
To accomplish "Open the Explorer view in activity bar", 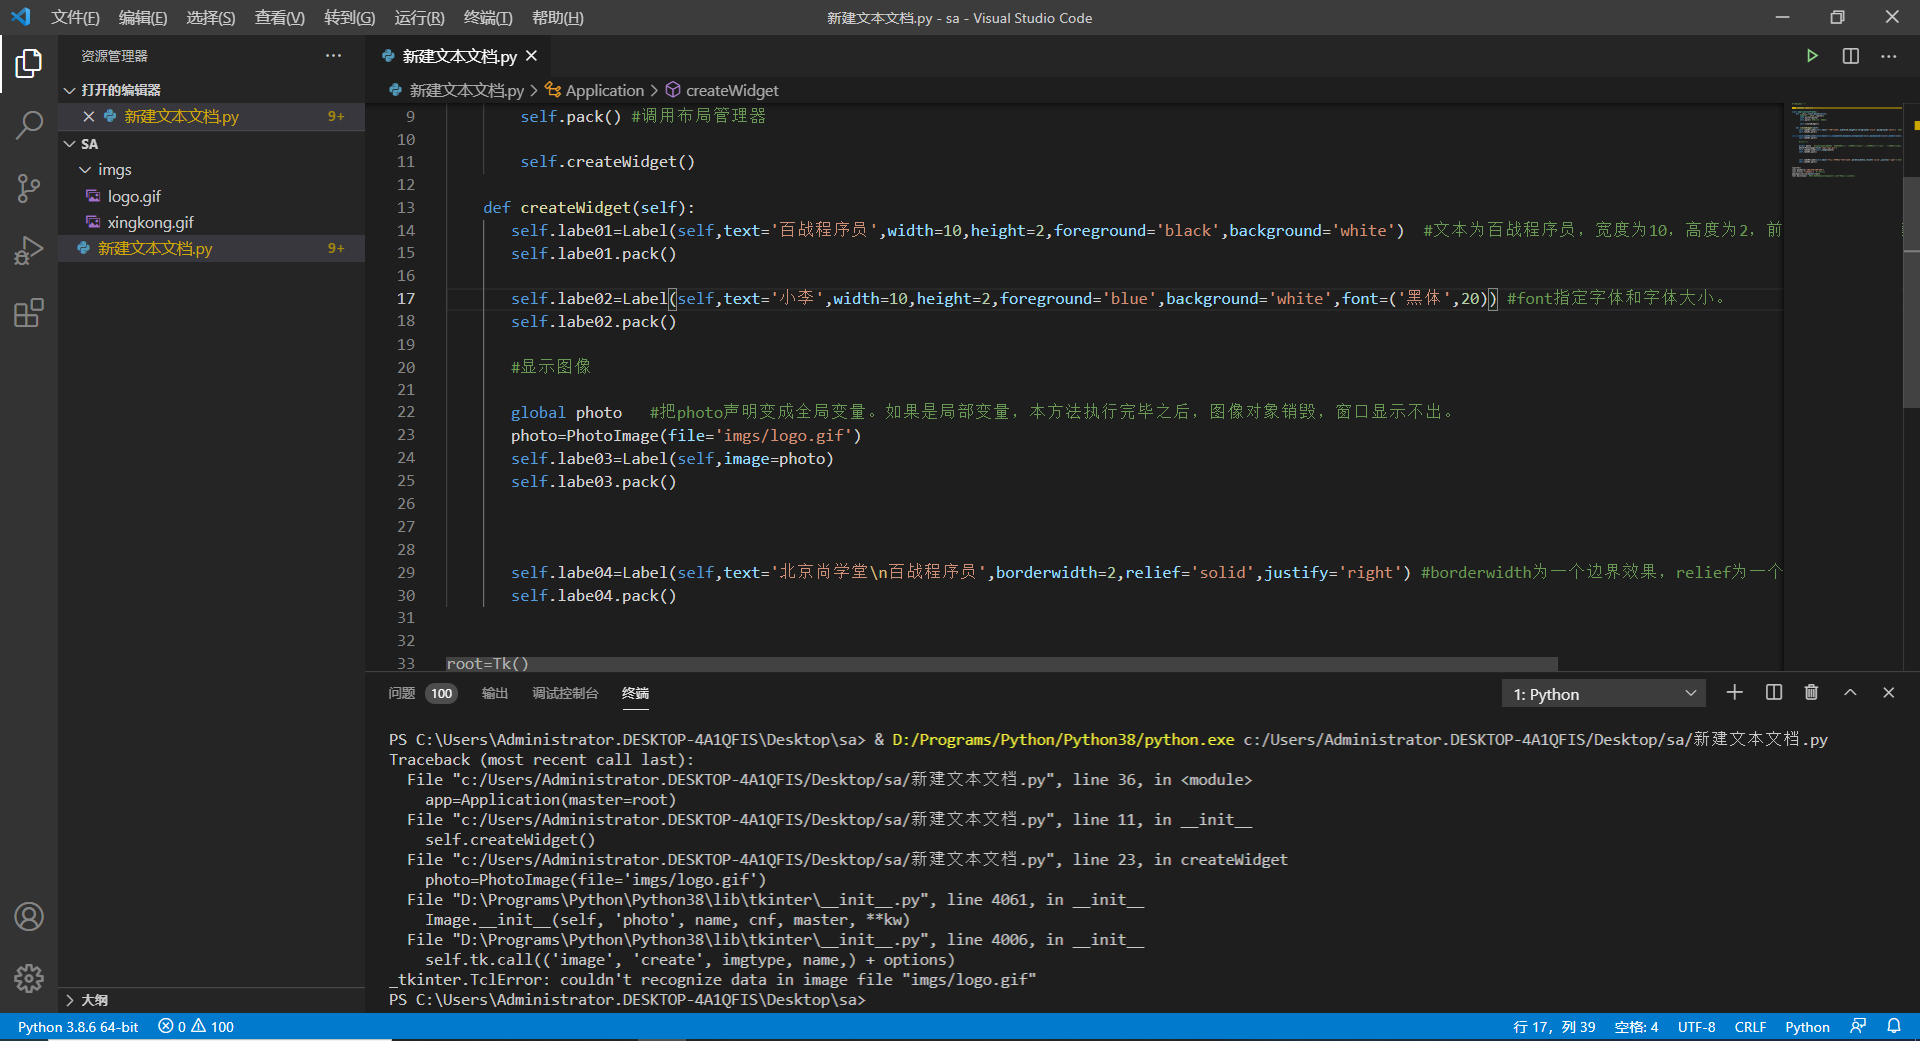I will [x=29, y=63].
